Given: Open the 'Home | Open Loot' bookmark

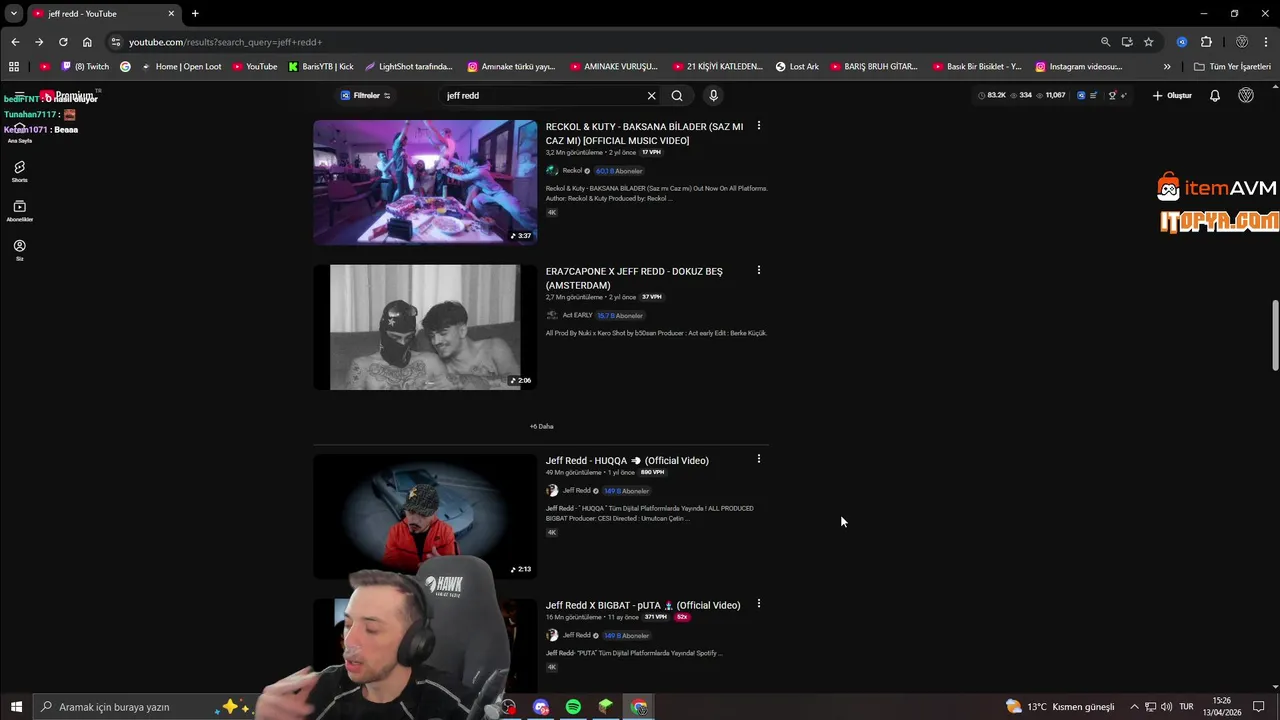Looking at the screenshot, I should click(x=181, y=67).
